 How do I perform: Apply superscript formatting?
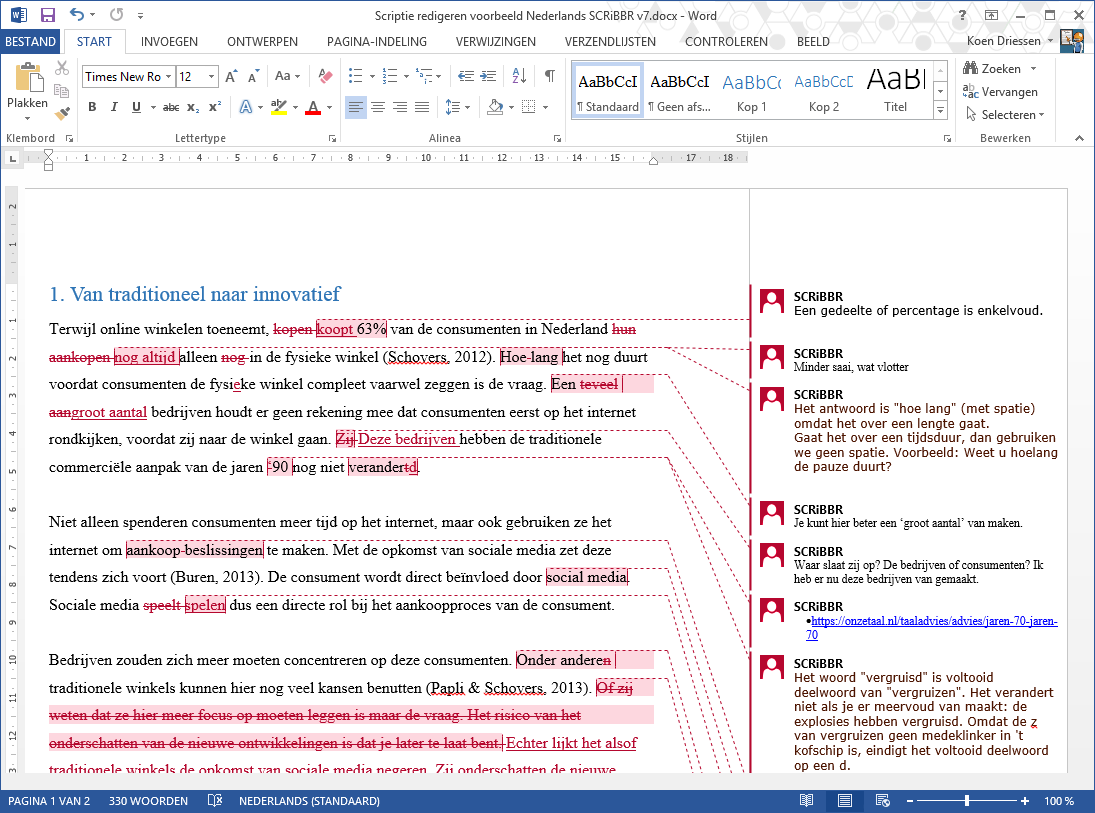(215, 107)
